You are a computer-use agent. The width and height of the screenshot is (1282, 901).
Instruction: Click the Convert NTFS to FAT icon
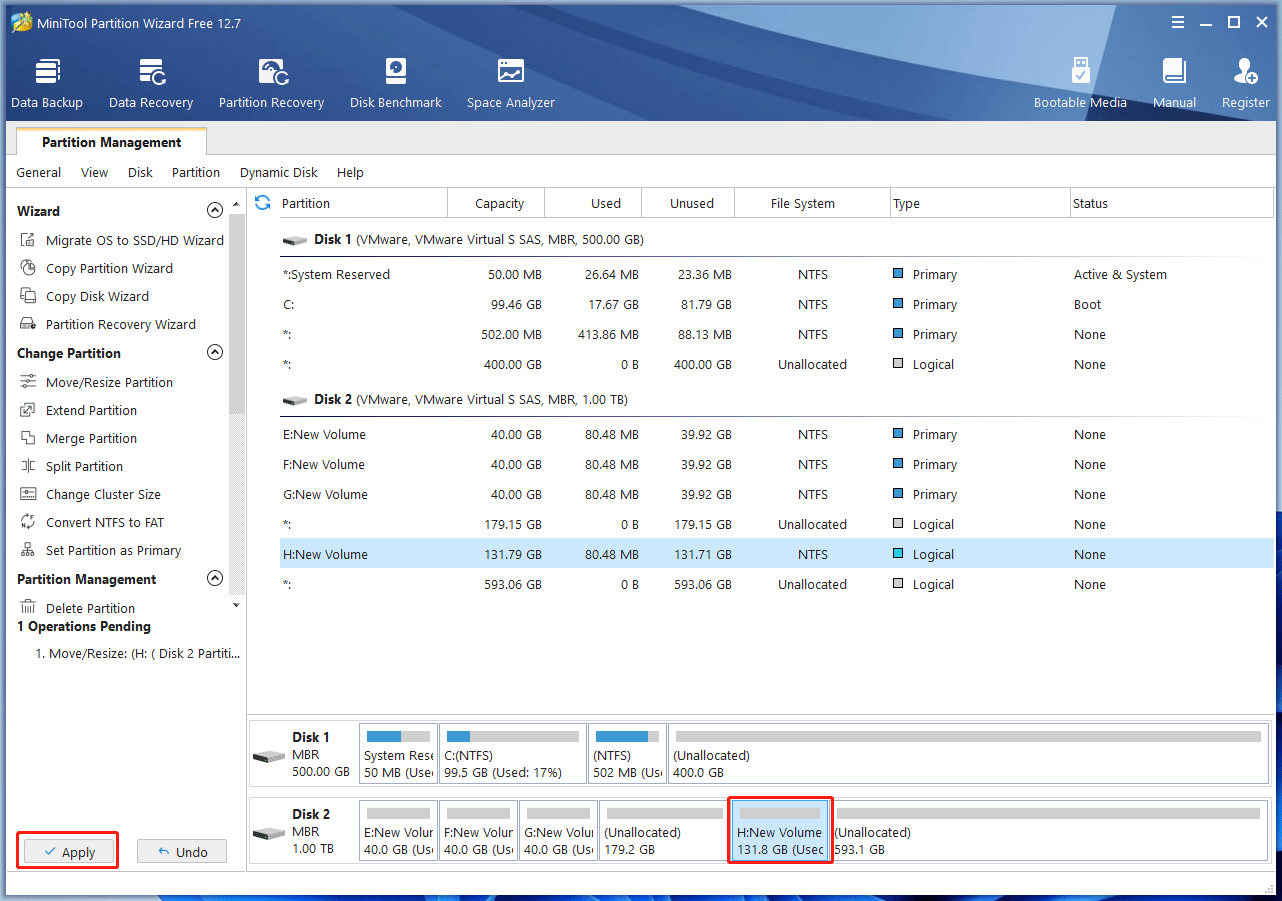[28, 522]
